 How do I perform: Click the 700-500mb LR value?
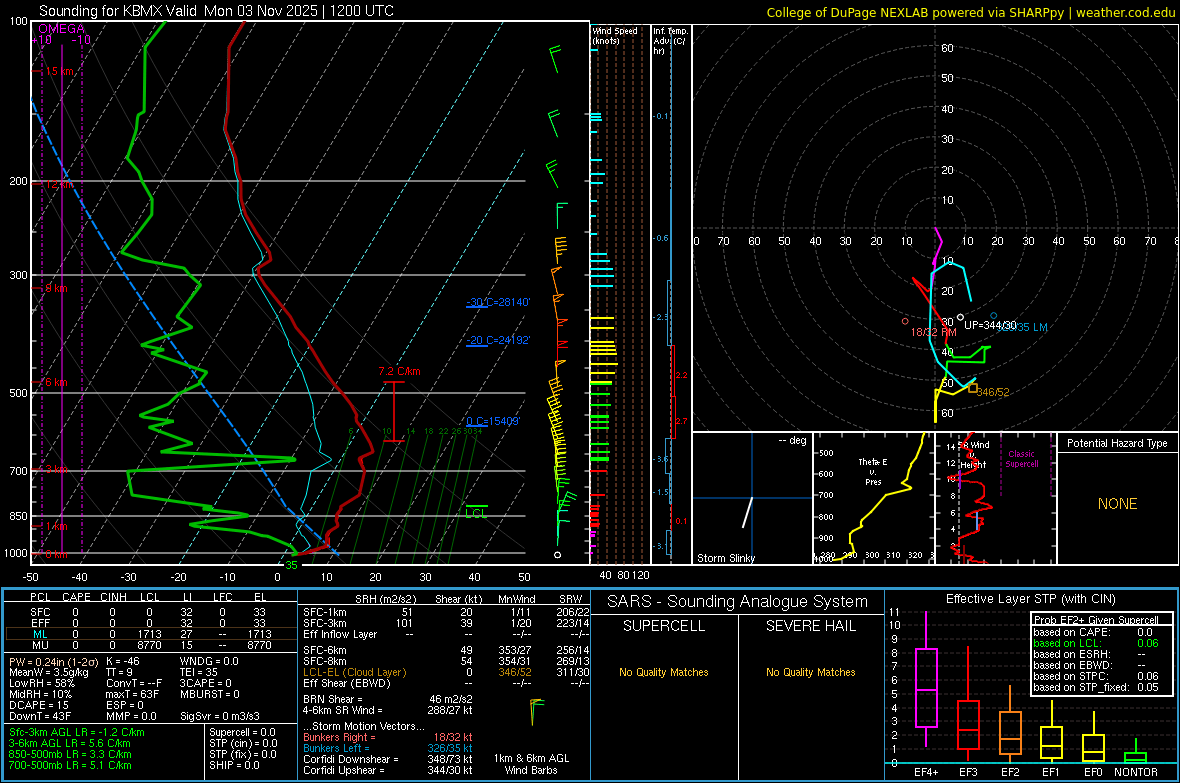click(x=70, y=765)
